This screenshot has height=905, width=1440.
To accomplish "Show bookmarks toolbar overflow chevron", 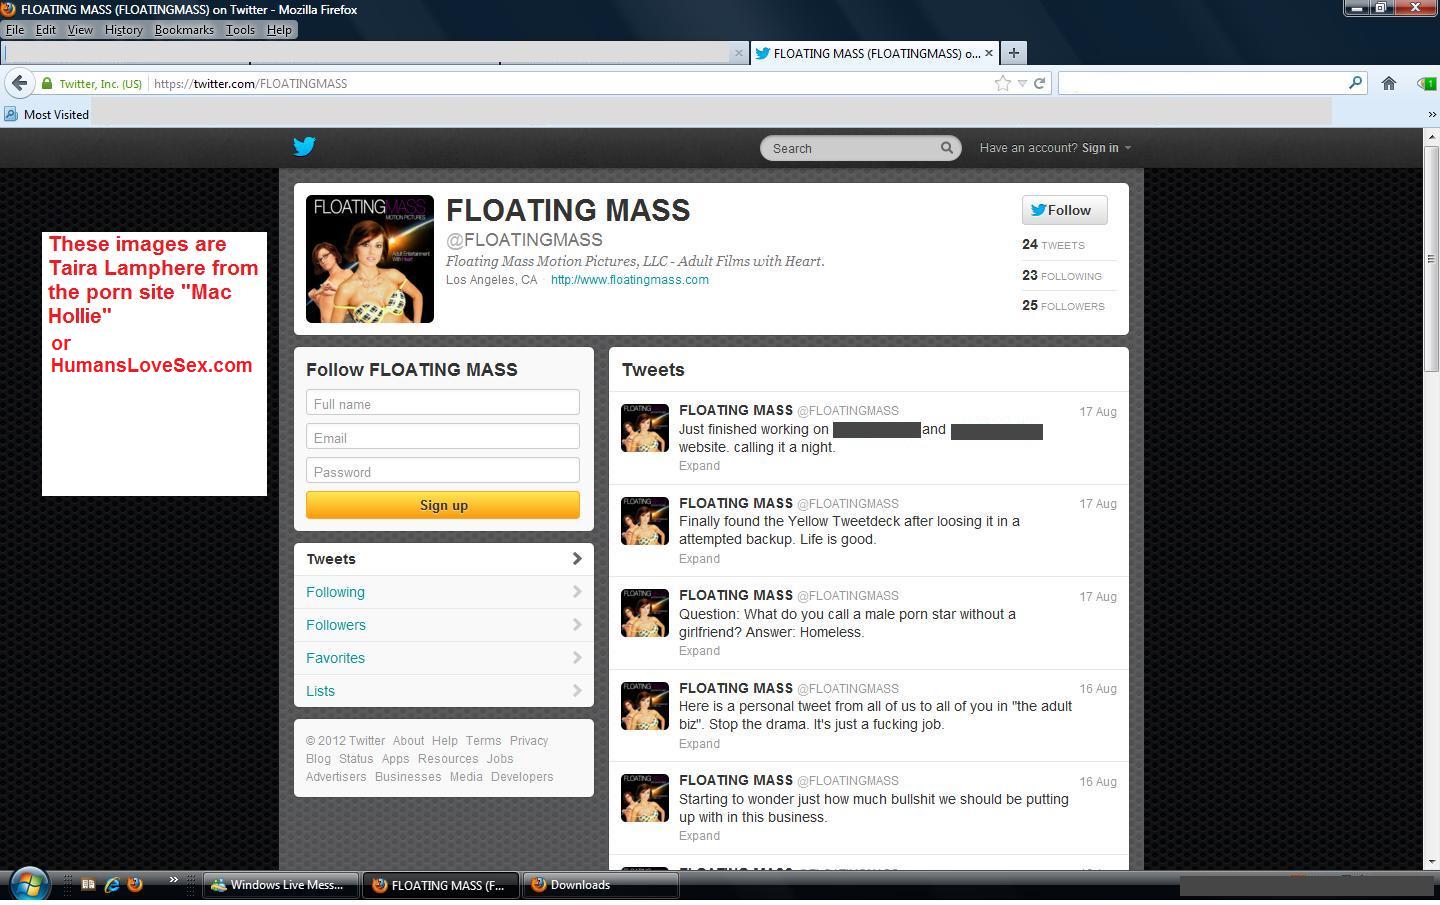I will click(x=1431, y=114).
